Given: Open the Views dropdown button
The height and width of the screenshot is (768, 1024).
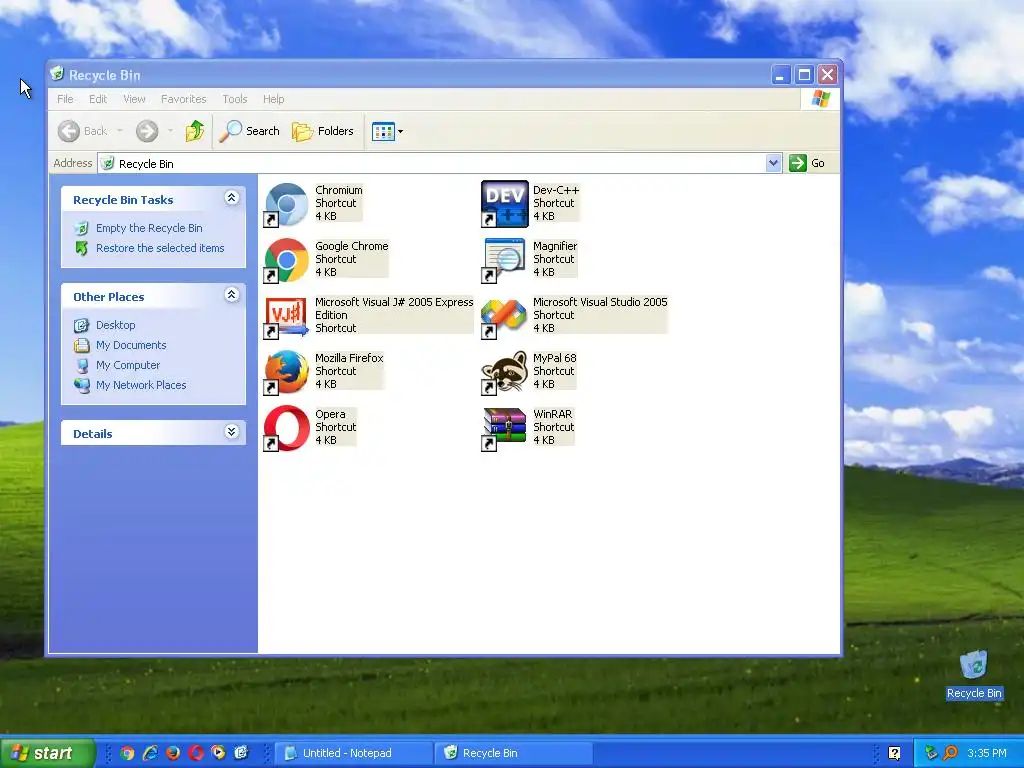Looking at the screenshot, I should 387,131.
